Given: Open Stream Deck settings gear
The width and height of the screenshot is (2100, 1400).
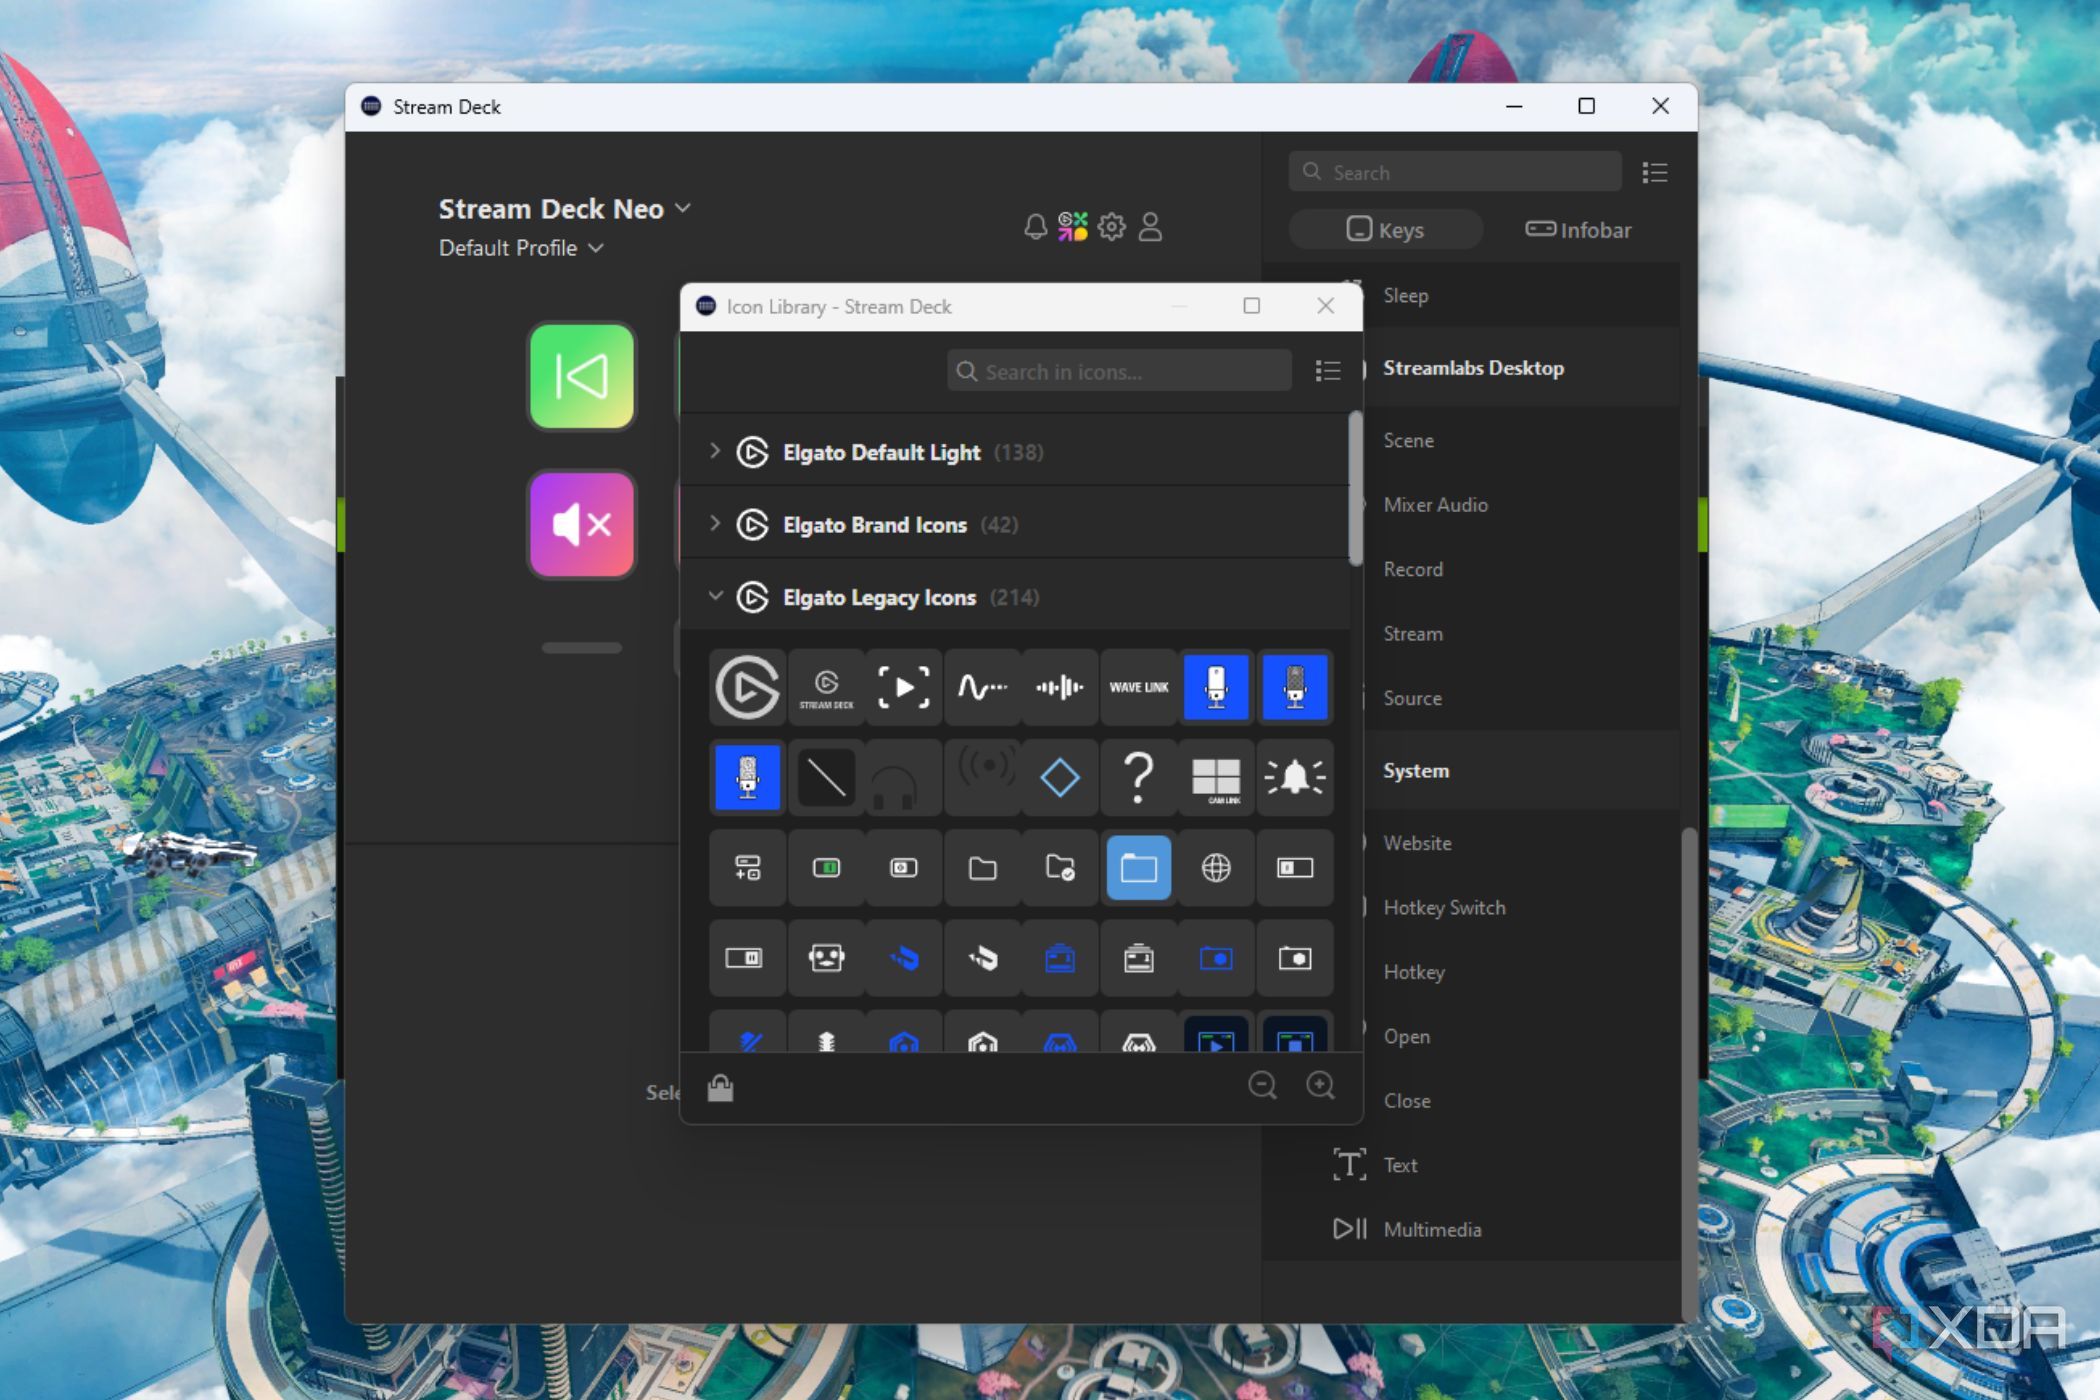Looking at the screenshot, I should point(1111,227).
